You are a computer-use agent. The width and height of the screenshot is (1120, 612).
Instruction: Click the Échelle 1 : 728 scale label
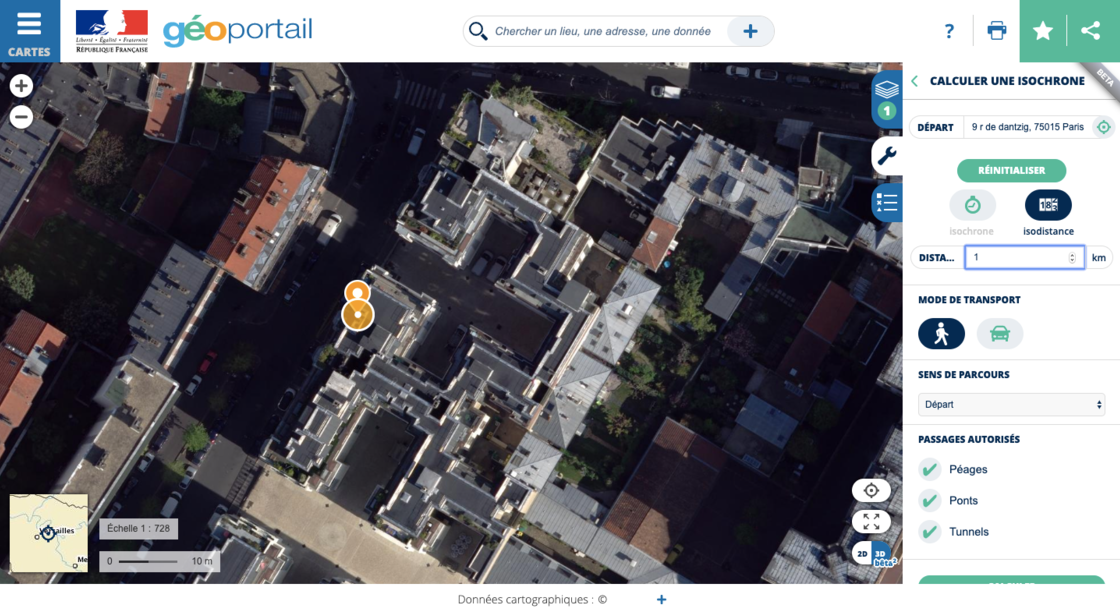pos(139,528)
